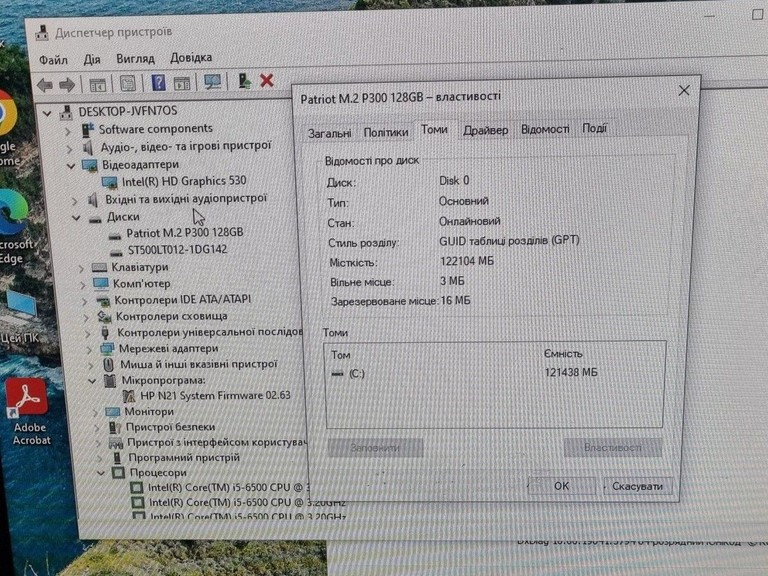Screen dimensions: 768x576
Task: Select Patriot M.2 P300 128GB tree item
Action: click(x=185, y=233)
